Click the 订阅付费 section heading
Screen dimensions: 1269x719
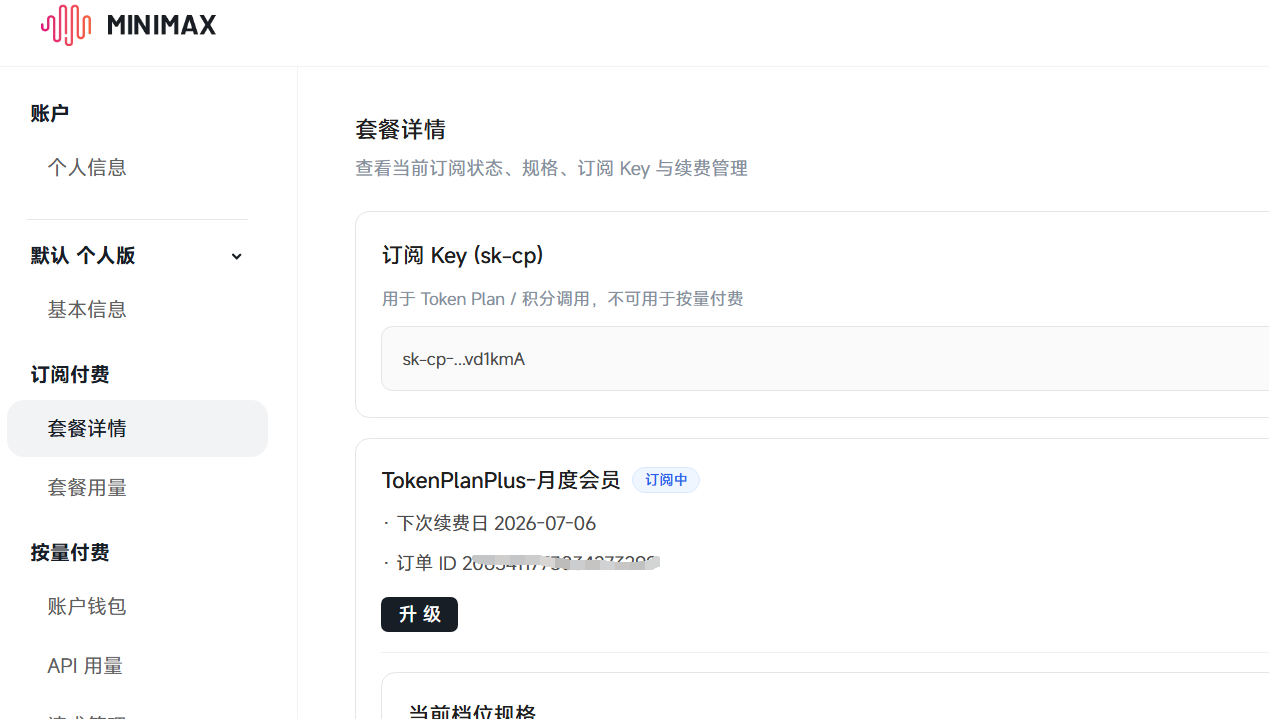tap(70, 374)
